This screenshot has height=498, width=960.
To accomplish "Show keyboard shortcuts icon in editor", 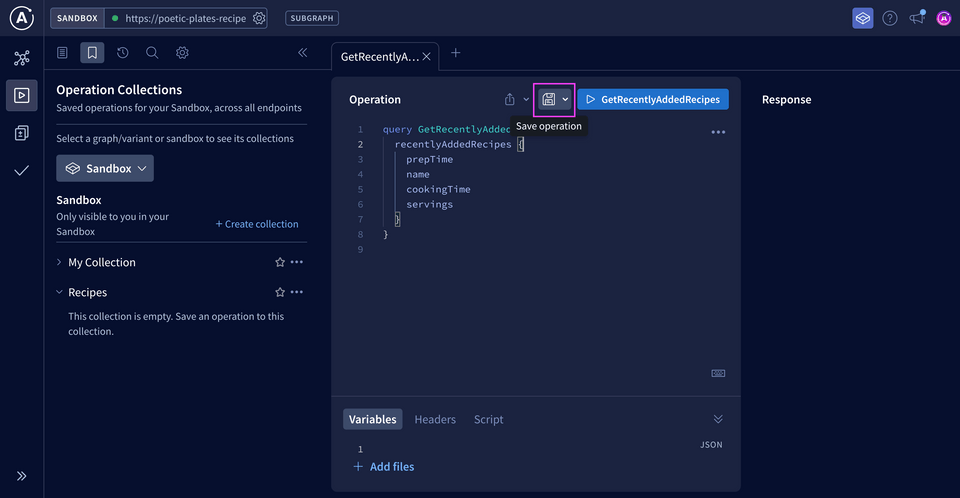I will (718, 374).
